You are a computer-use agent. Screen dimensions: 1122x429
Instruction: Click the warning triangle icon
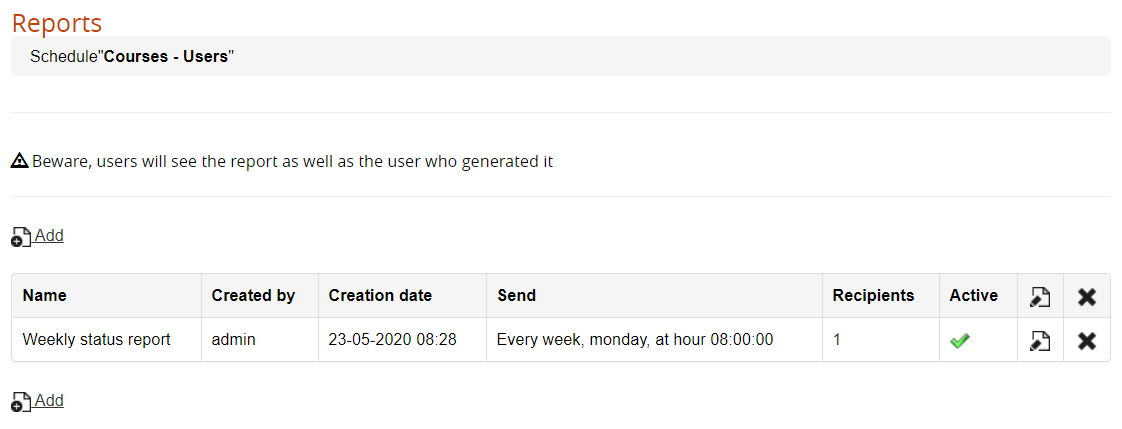pos(19,161)
